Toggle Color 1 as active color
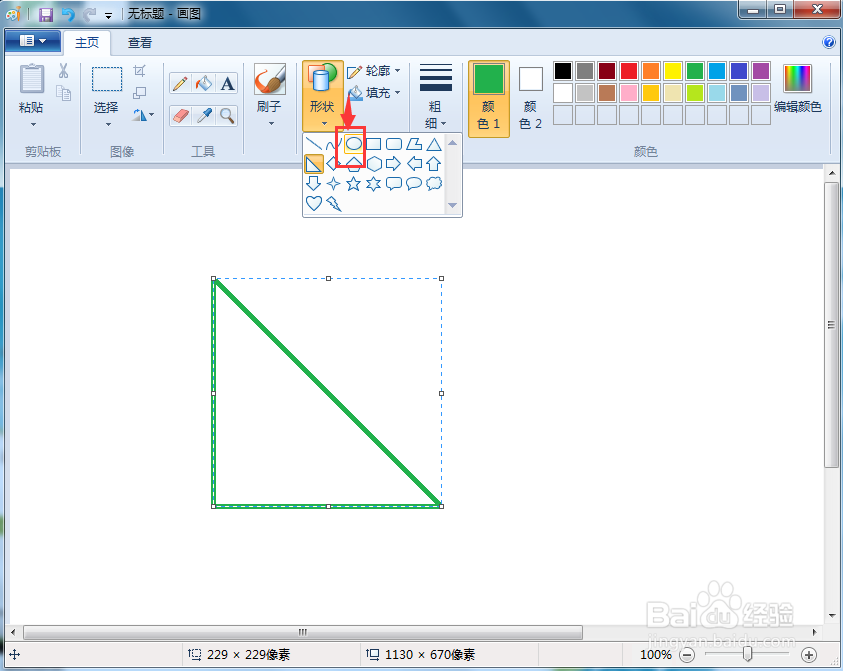Image resolution: width=843 pixels, height=671 pixels. click(489, 99)
